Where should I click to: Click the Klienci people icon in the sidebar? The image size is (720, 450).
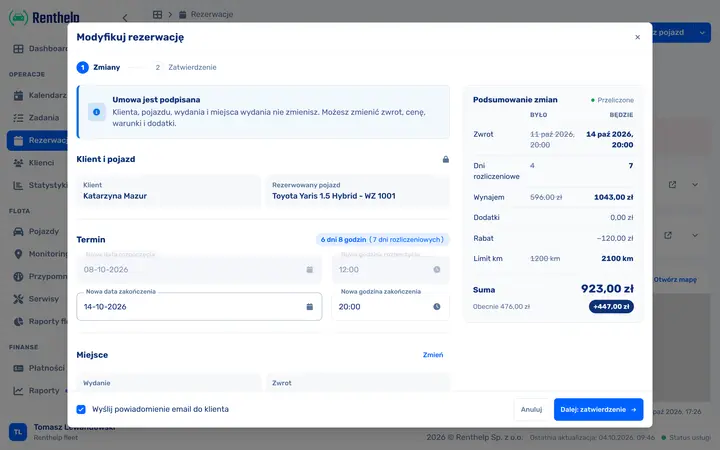pyautogui.click(x=18, y=163)
